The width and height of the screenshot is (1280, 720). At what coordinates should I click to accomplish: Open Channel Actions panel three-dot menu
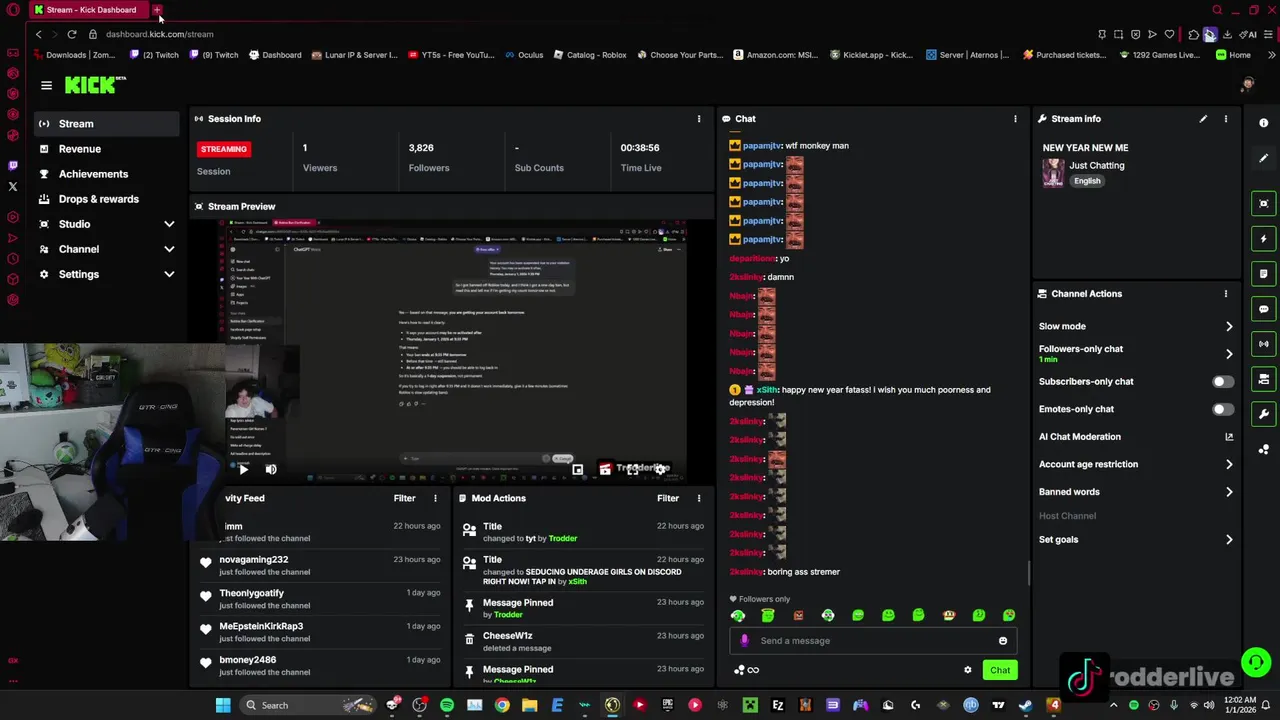(1226, 294)
